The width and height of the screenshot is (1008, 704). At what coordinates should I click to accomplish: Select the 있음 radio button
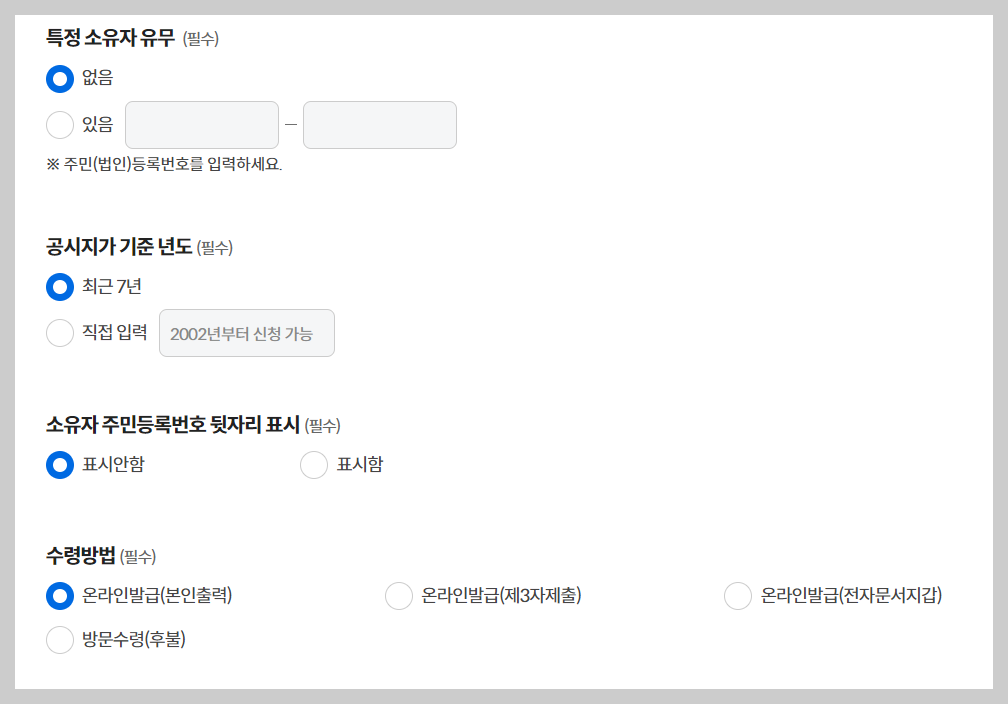click(60, 124)
